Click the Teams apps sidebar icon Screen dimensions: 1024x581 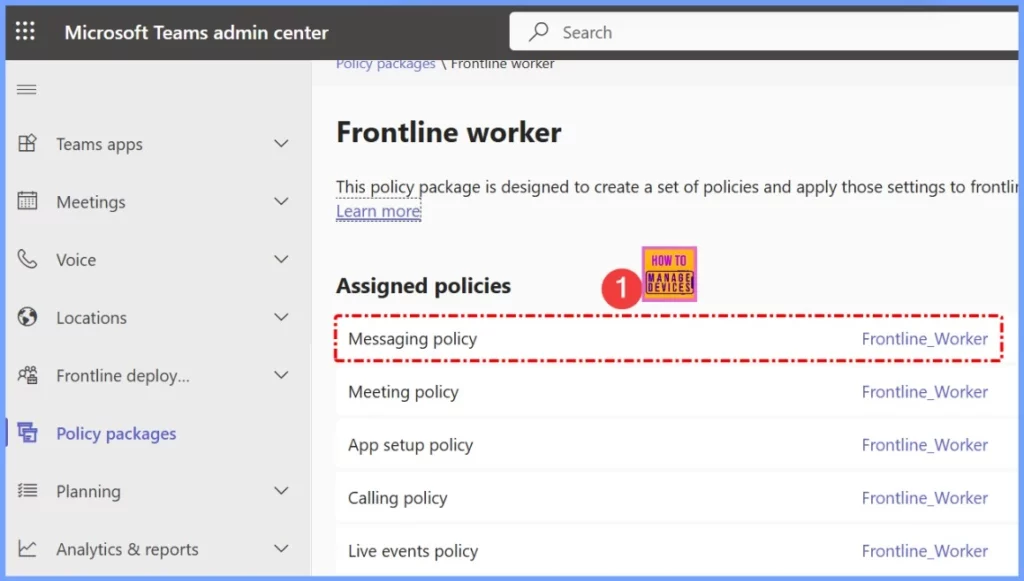tap(27, 143)
